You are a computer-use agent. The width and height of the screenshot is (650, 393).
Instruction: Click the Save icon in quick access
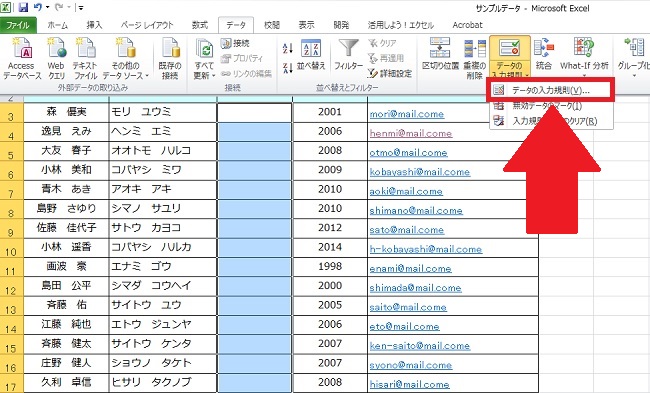point(23,7)
